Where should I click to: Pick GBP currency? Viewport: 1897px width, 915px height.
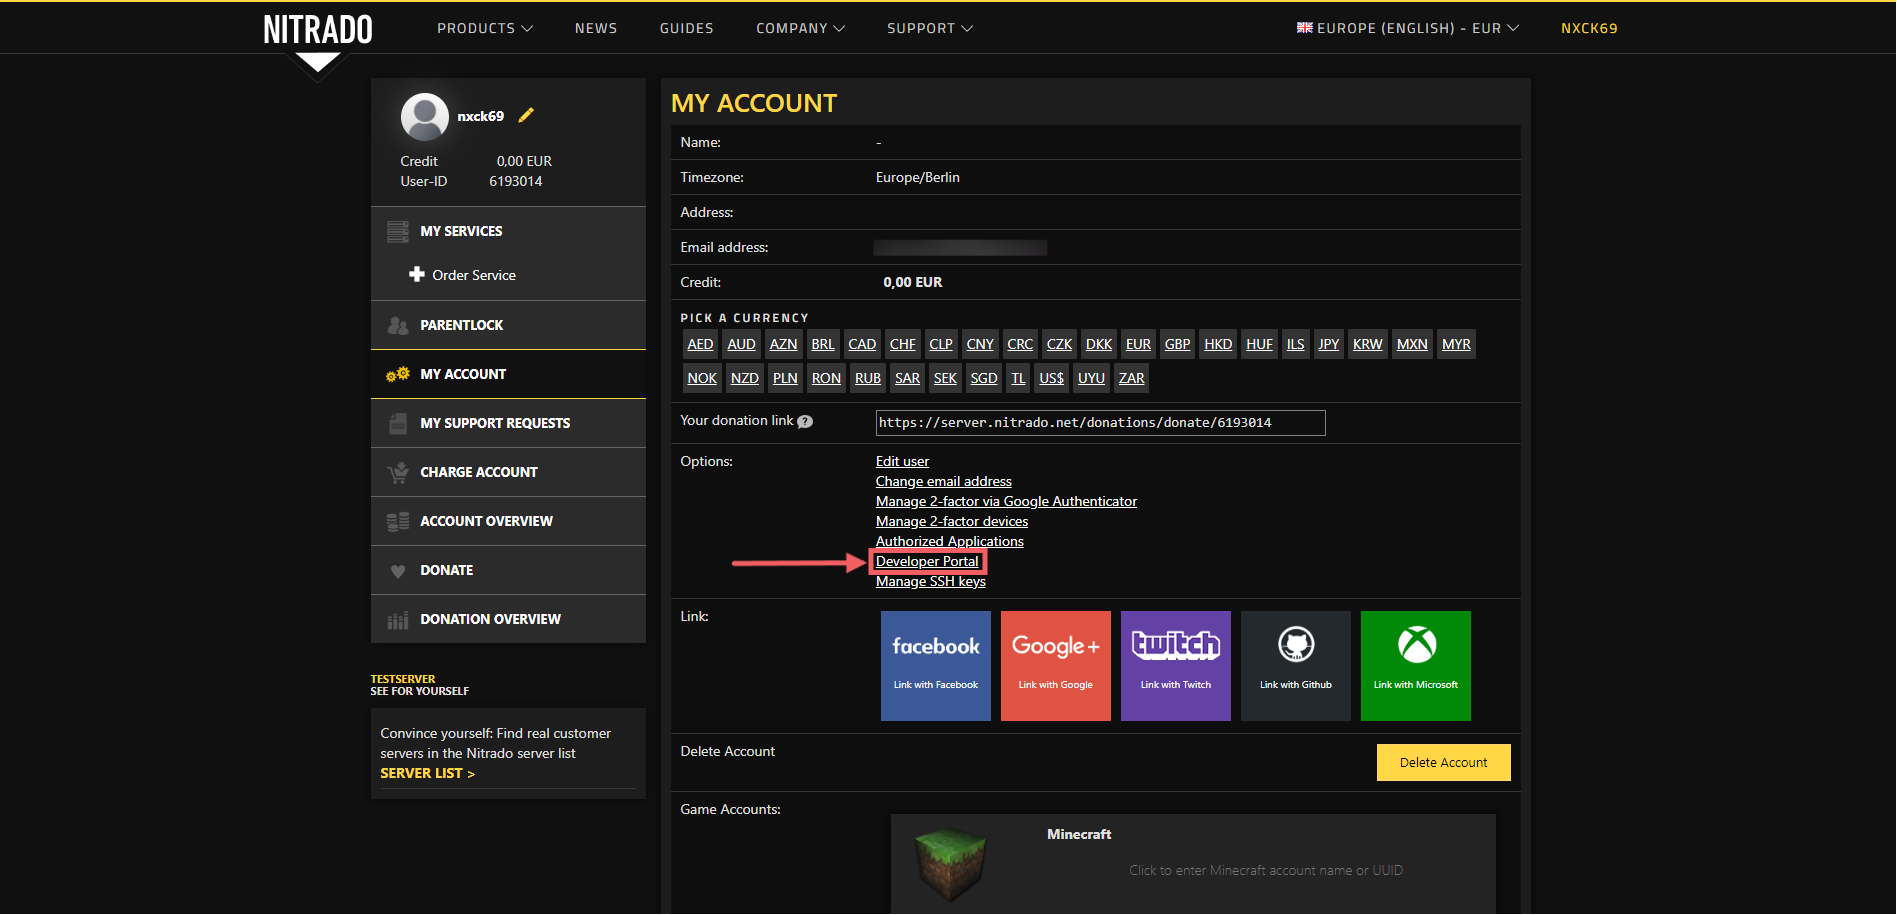pyautogui.click(x=1178, y=344)
